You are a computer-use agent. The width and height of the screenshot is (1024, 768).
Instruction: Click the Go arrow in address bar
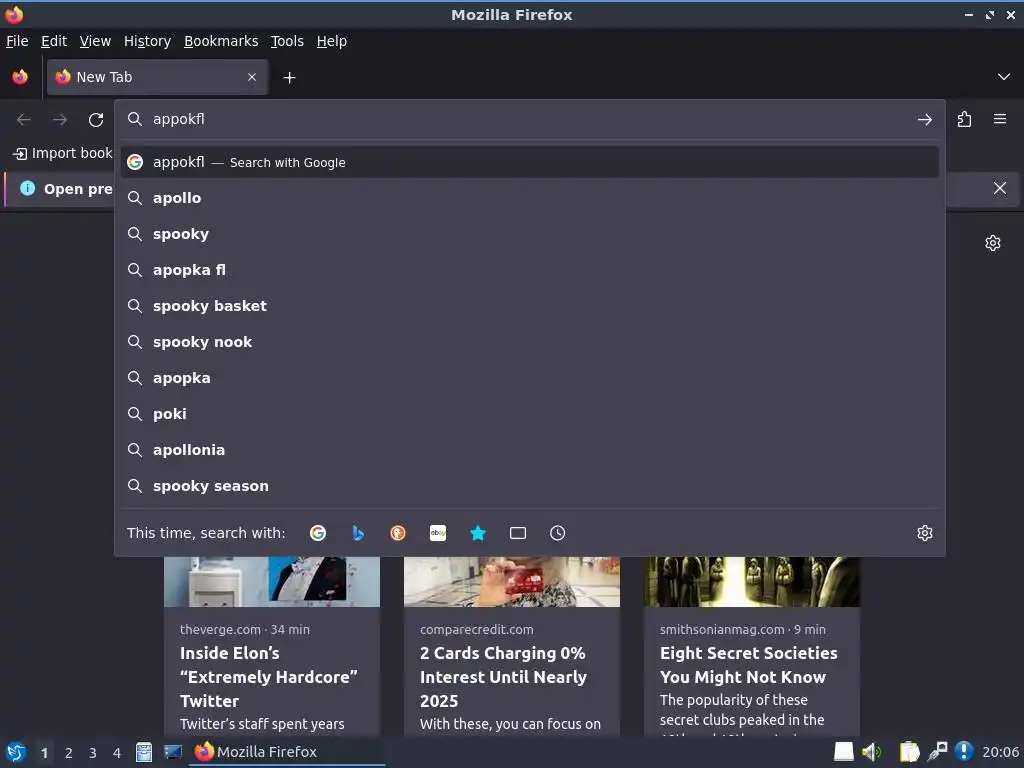[925, 120]
